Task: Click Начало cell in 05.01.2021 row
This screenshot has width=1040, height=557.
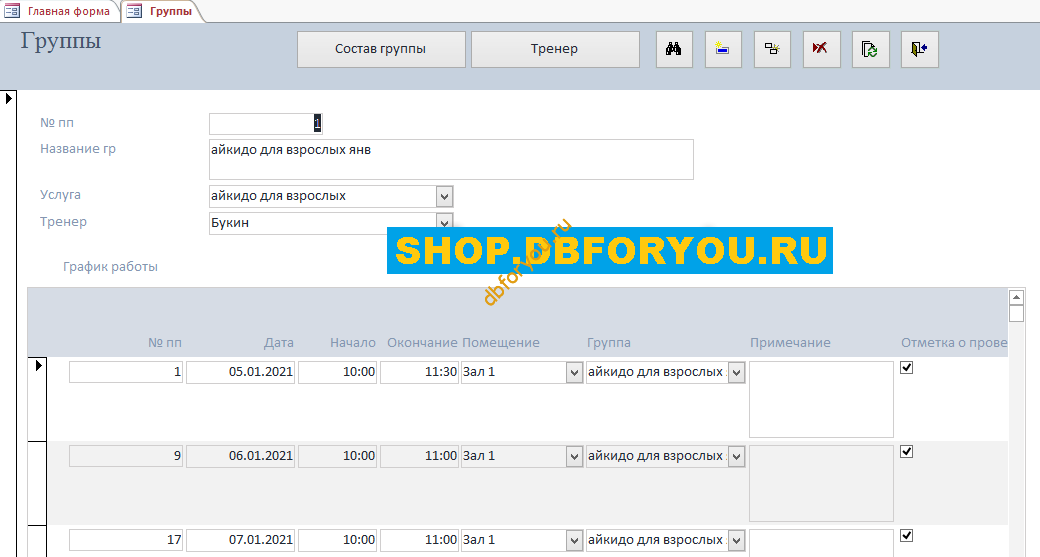Action: [338, 372]
